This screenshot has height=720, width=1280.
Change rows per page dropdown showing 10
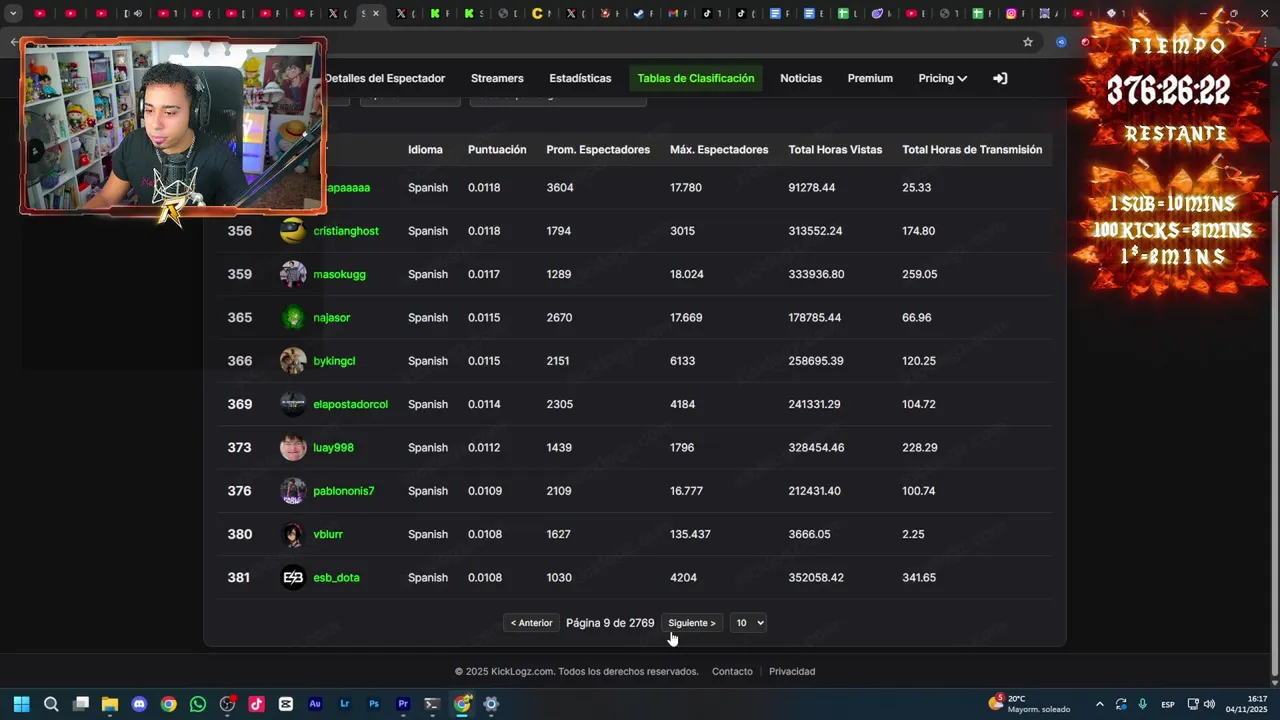[748, 623]
